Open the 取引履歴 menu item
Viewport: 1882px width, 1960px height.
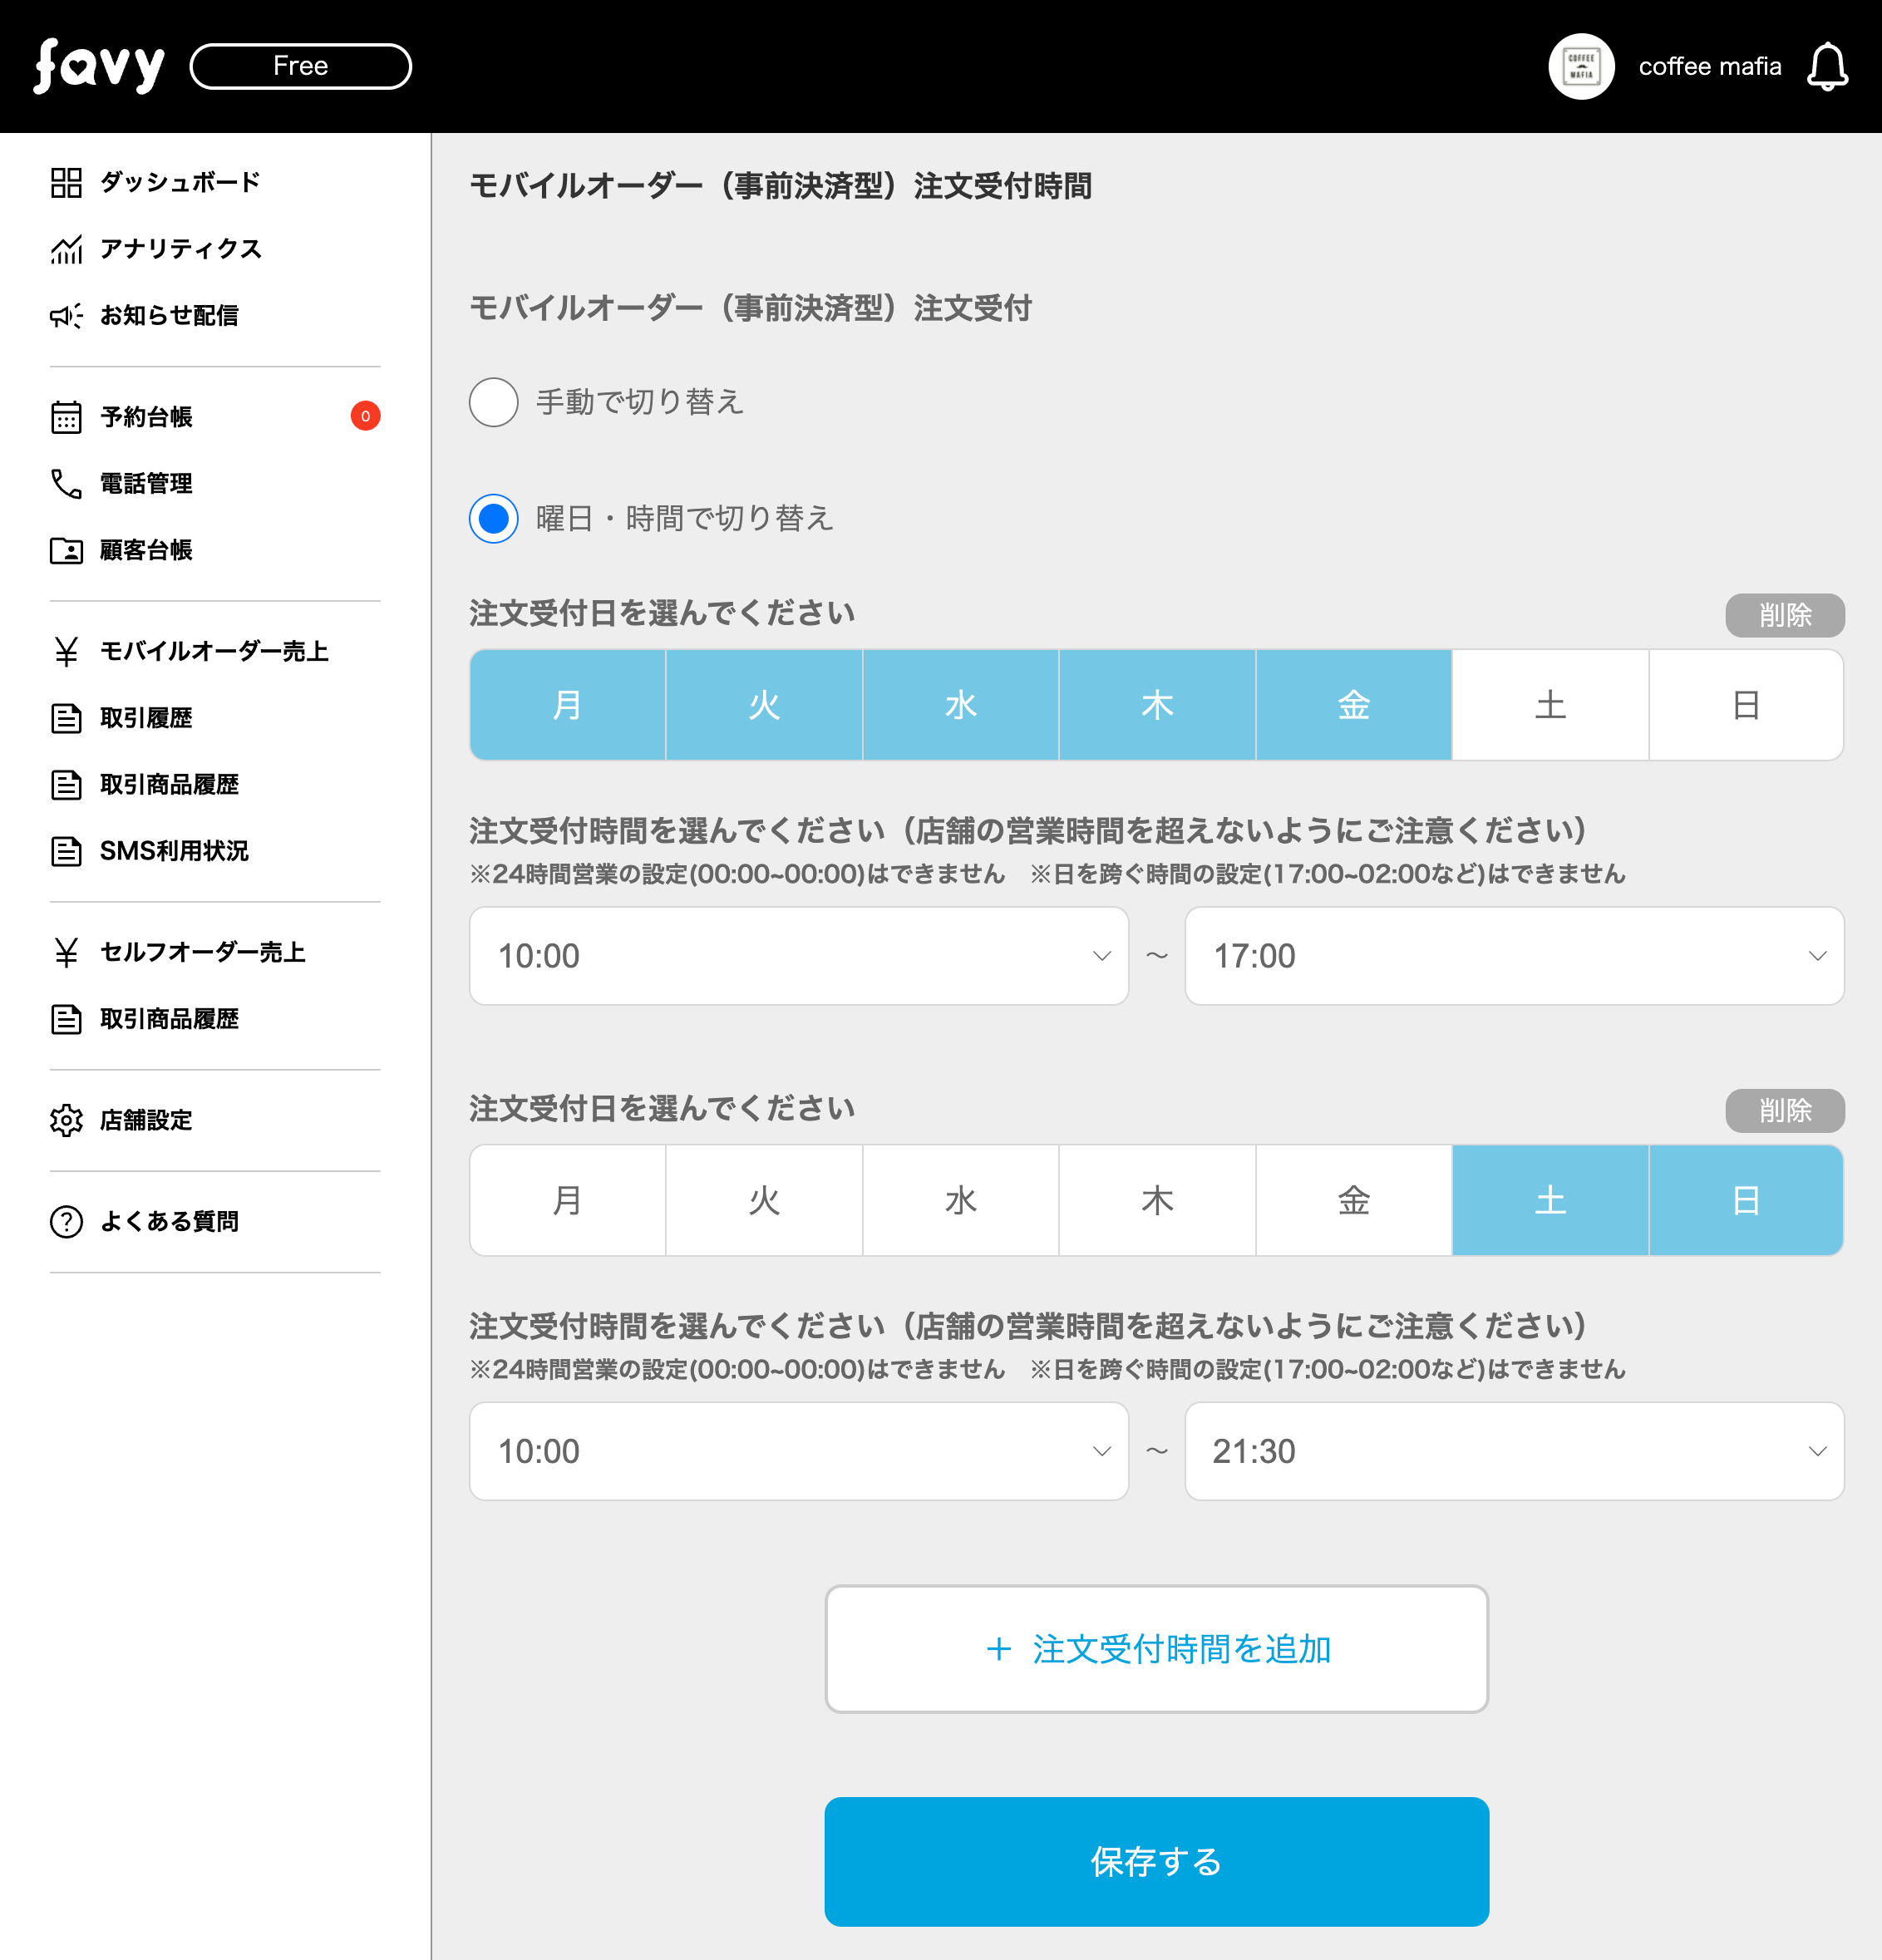click(146, 718)
